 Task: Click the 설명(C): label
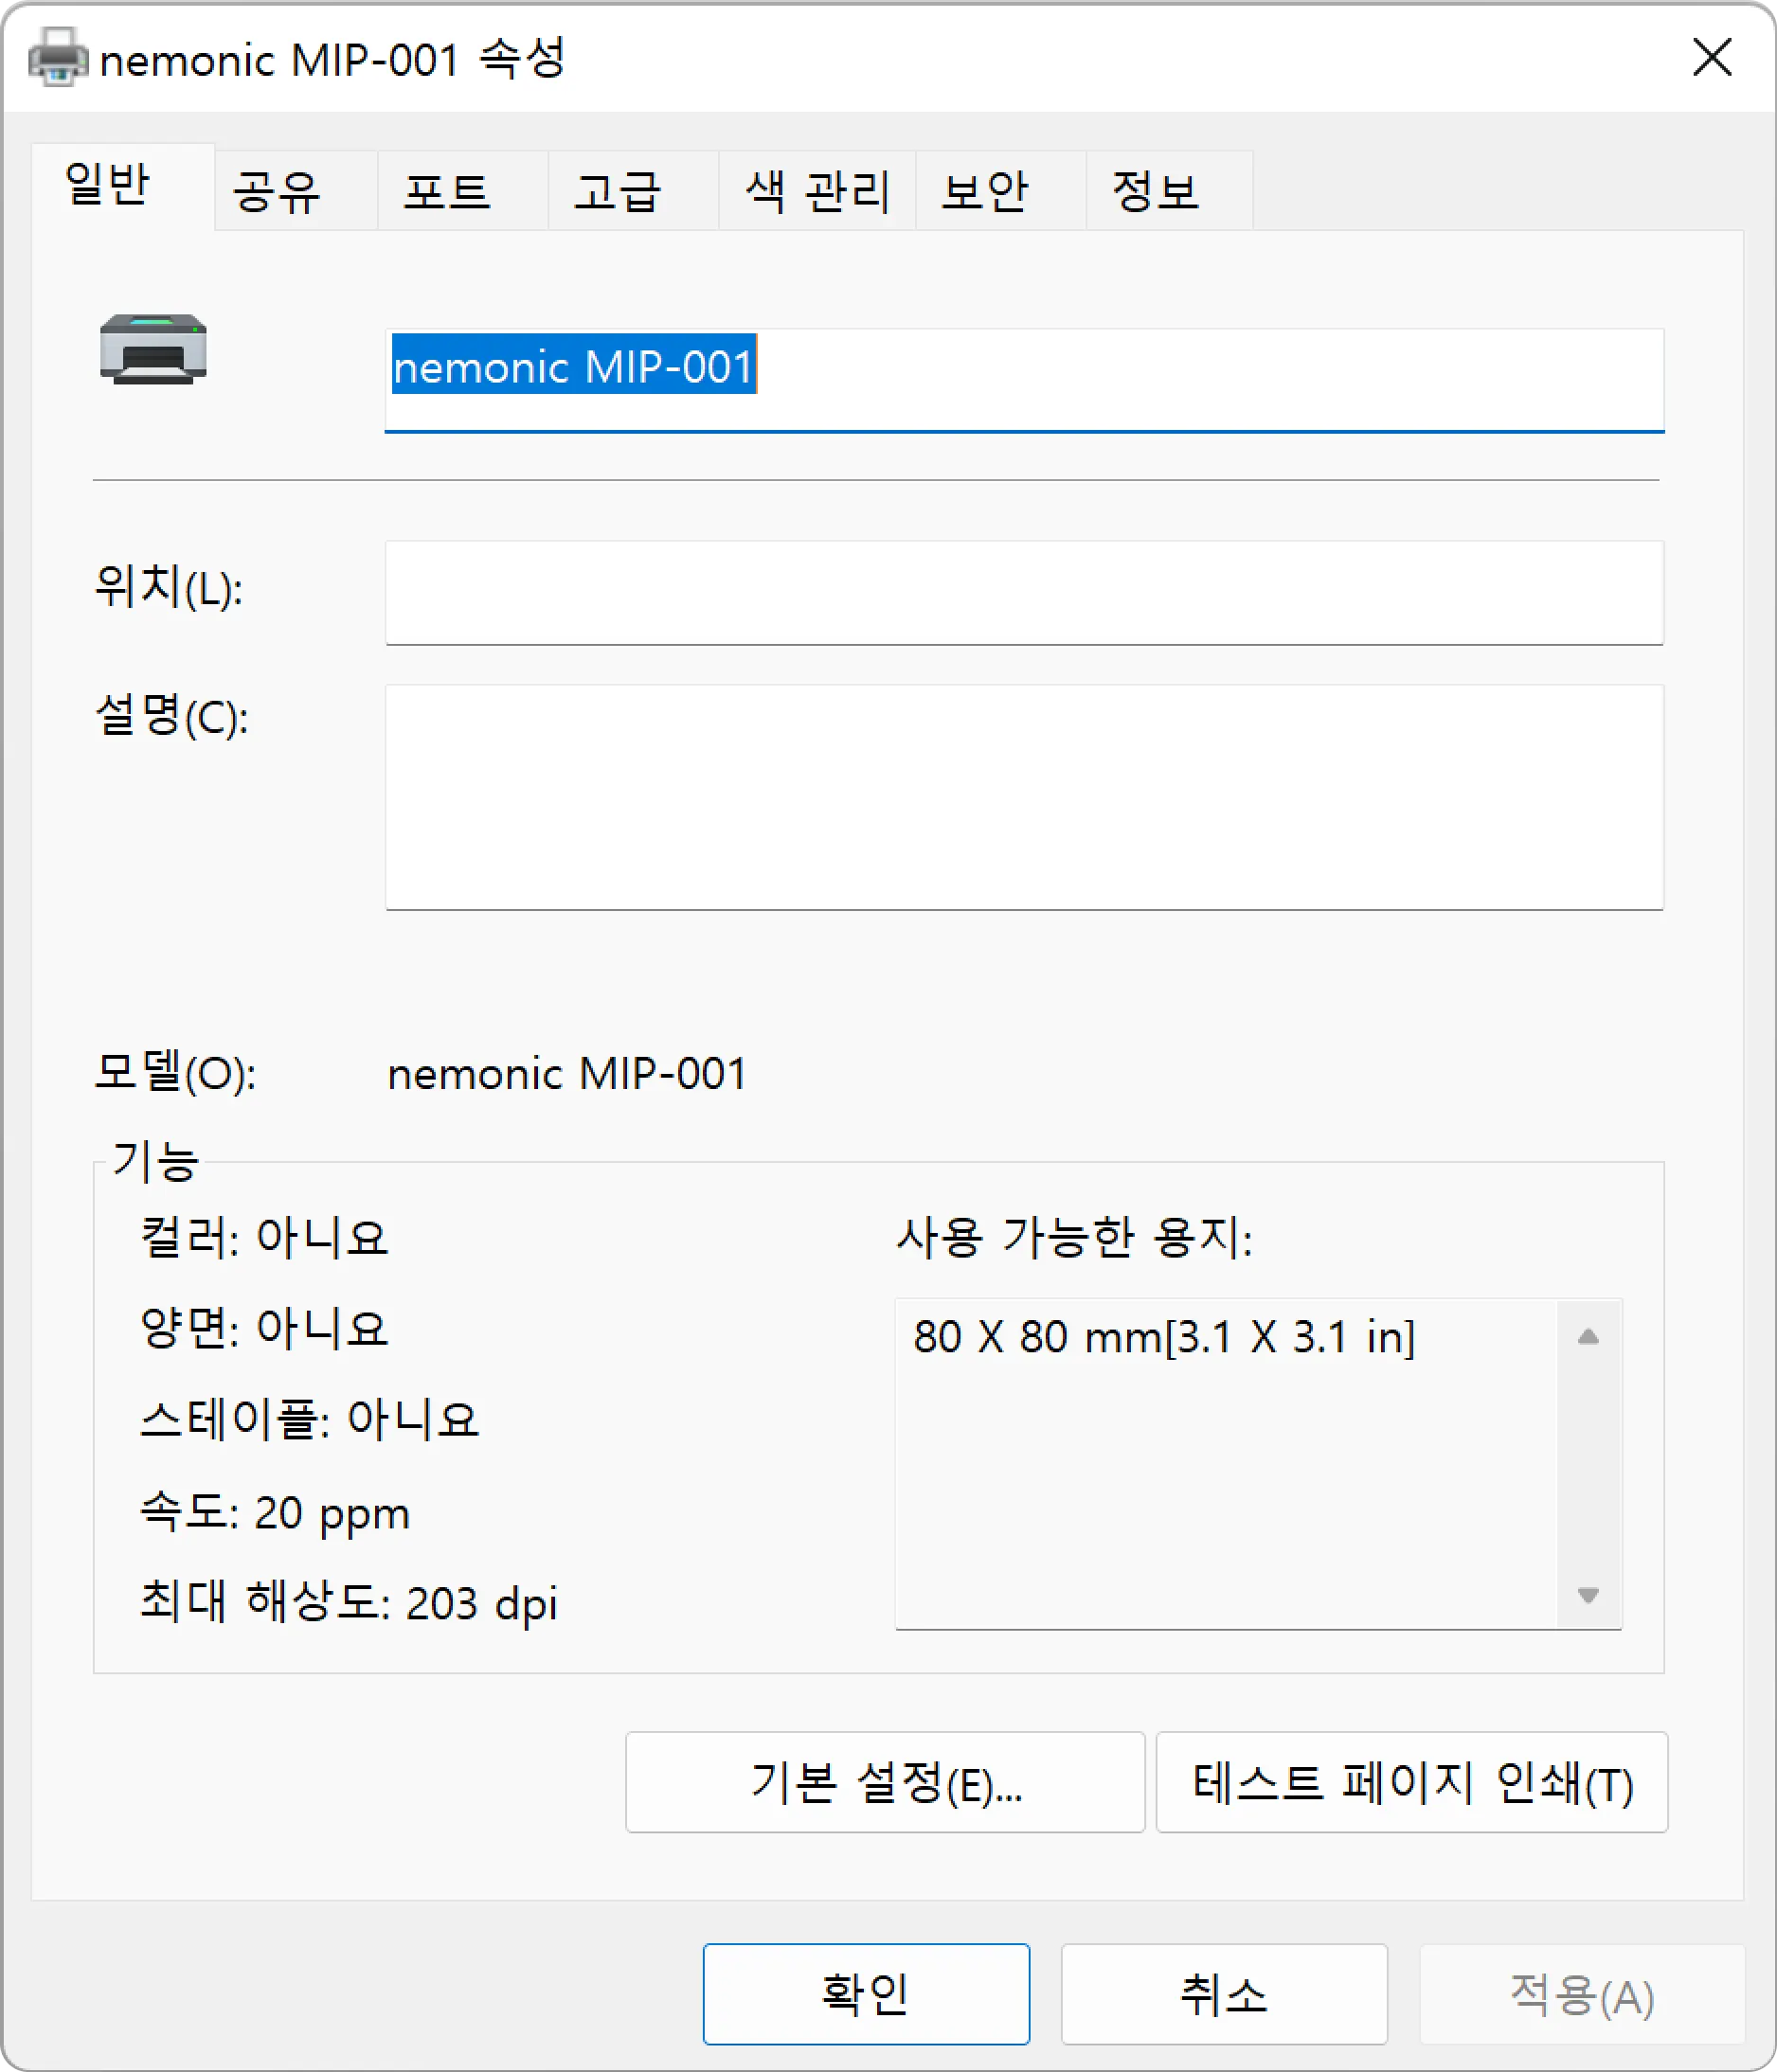pyautogui.click(x=171, y=716)
